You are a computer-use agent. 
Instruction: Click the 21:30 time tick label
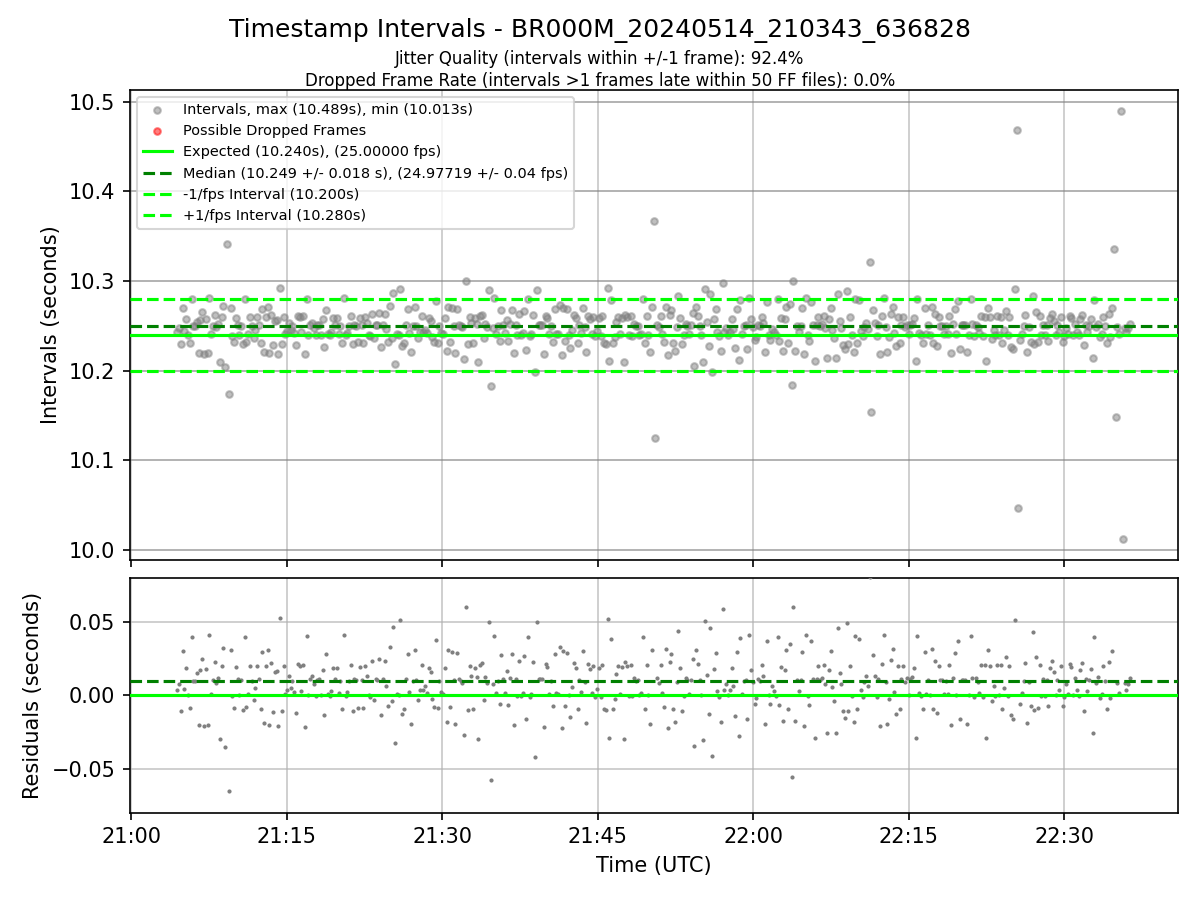(x=441, y=835)
